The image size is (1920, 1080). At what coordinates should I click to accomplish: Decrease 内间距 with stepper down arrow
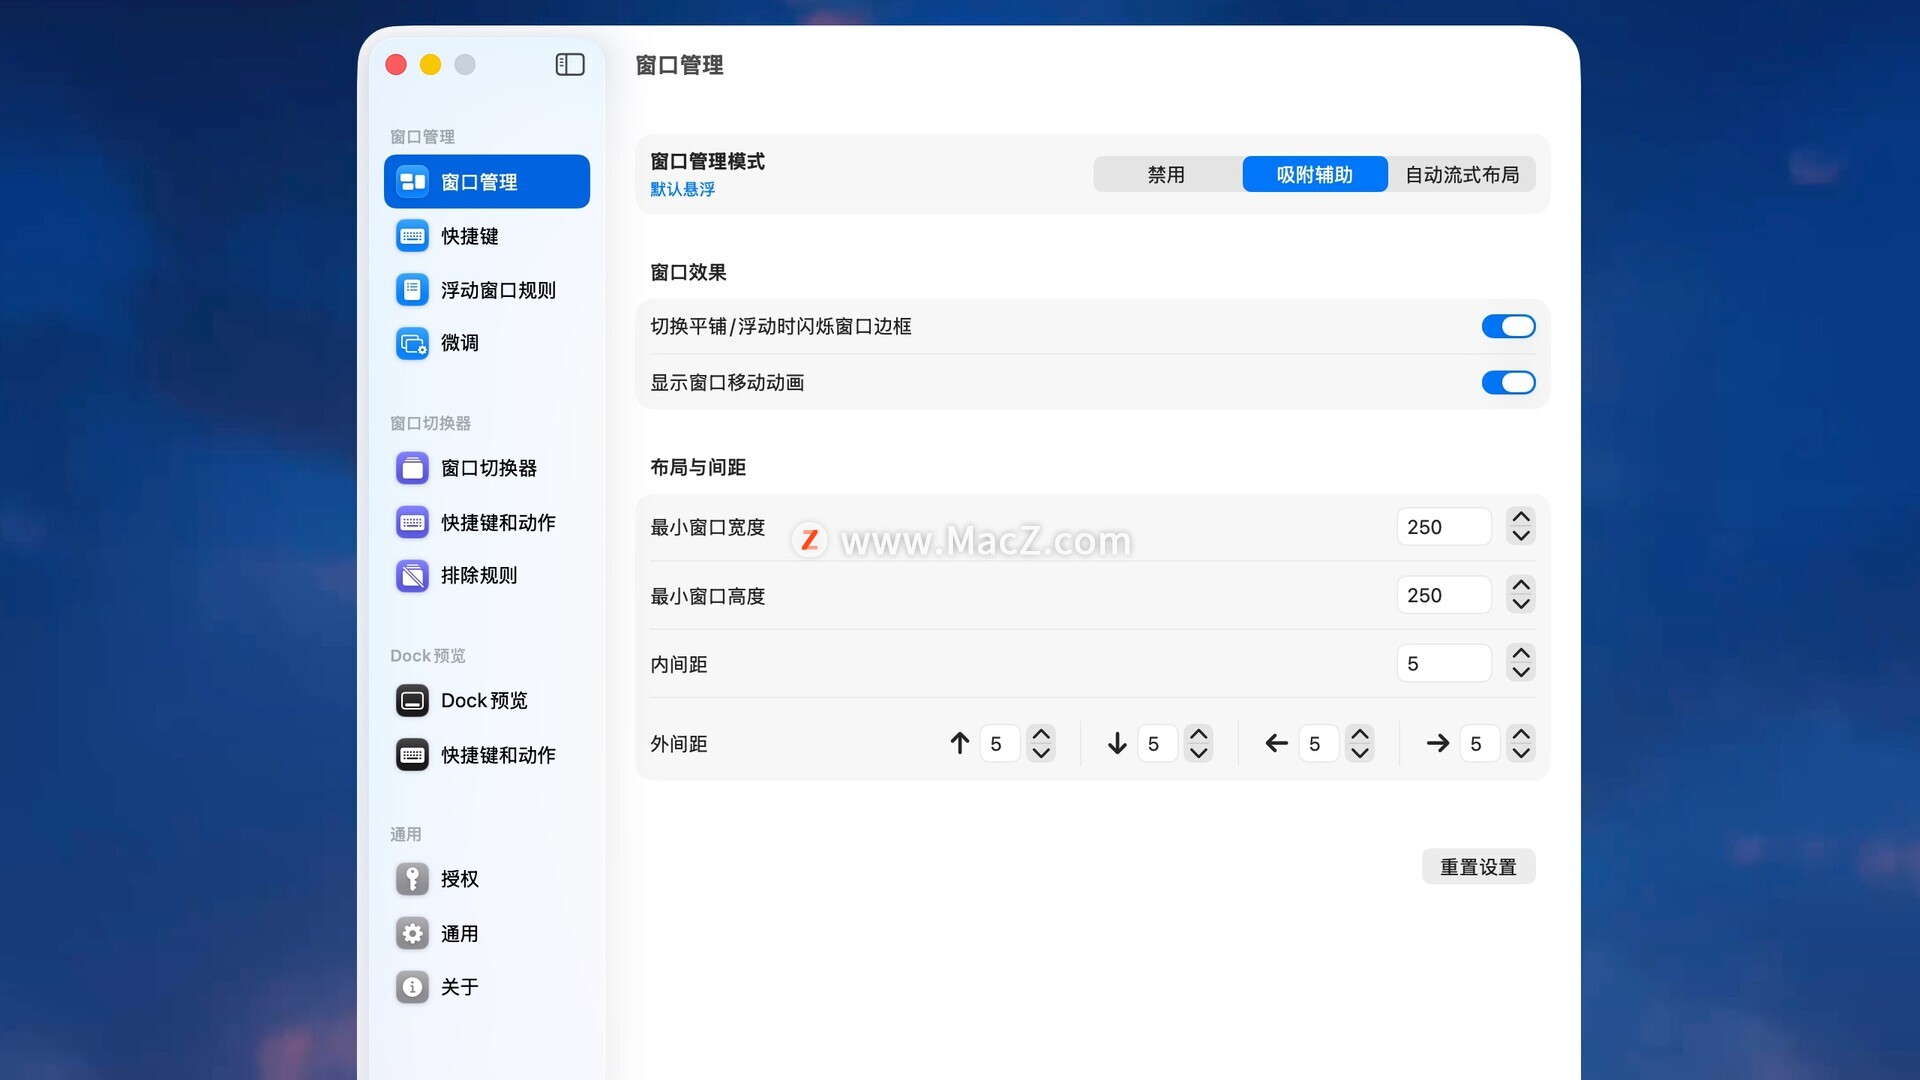[1521, 672]
